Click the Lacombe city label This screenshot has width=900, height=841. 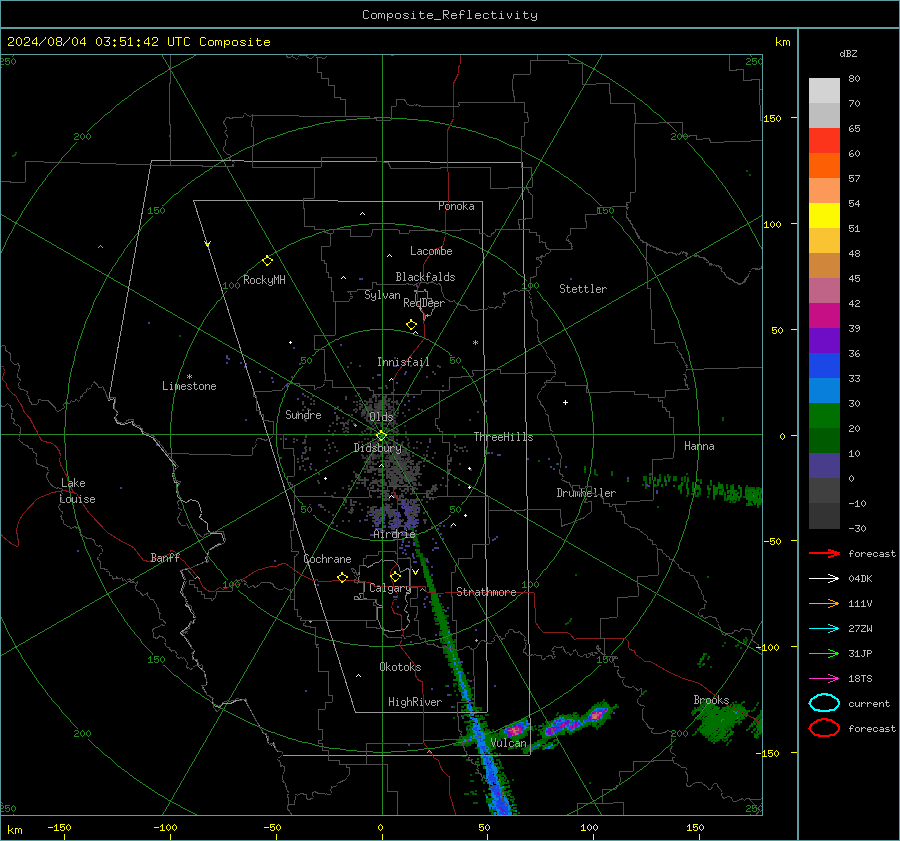(431, 251)
